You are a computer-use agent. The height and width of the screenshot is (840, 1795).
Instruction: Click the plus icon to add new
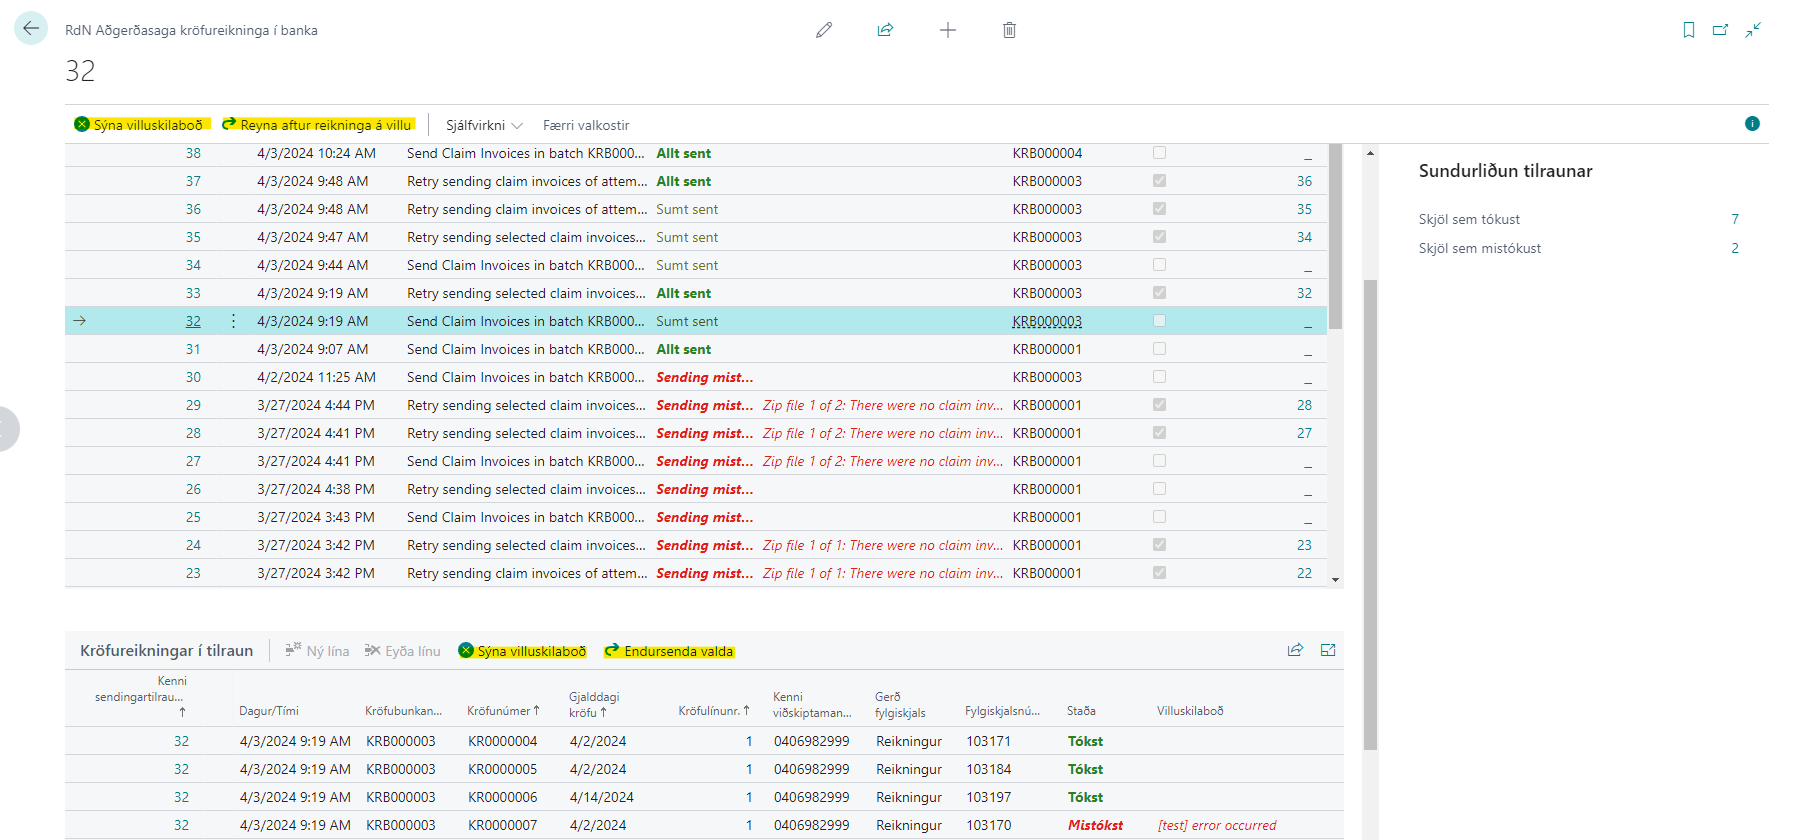[947, 30]
